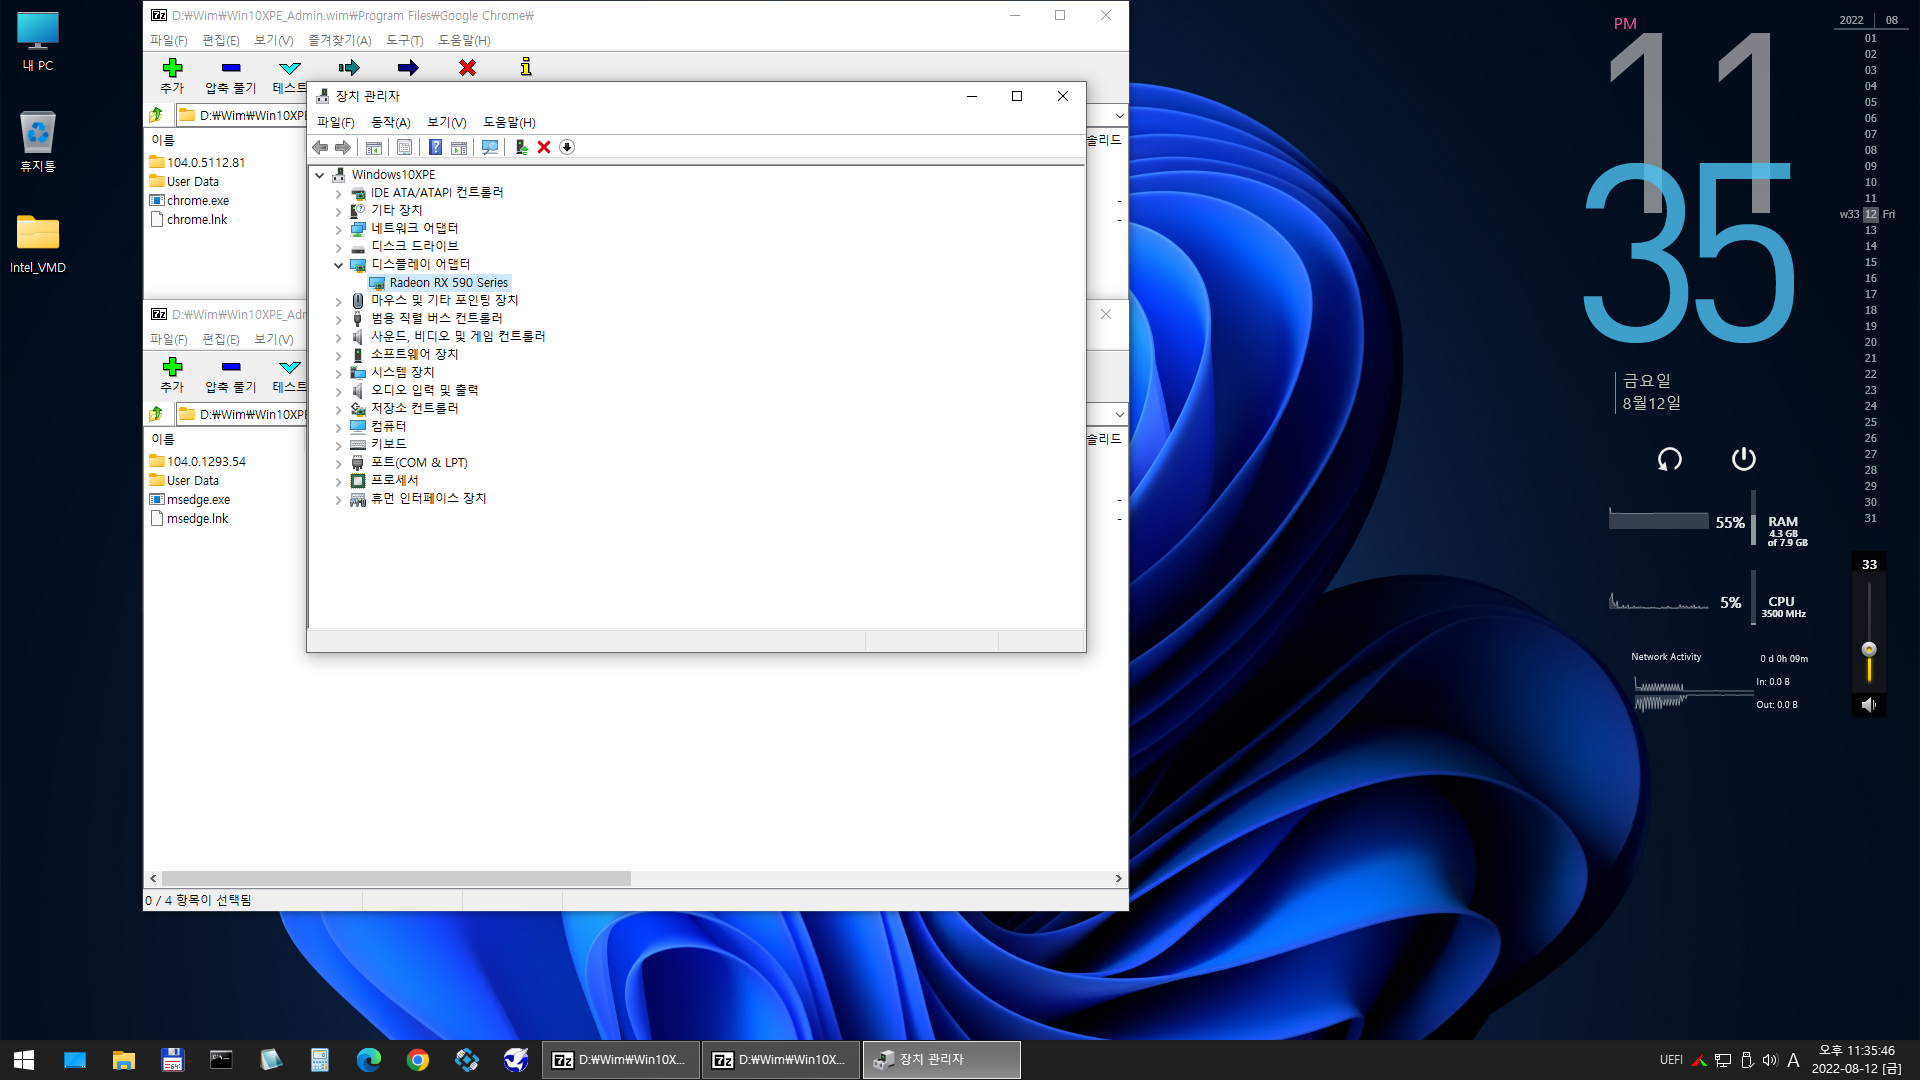Viewport: 1920px width, 1080px height.
Task: Click the restart icon on the desktop widget
Action: pos(1669,459)
